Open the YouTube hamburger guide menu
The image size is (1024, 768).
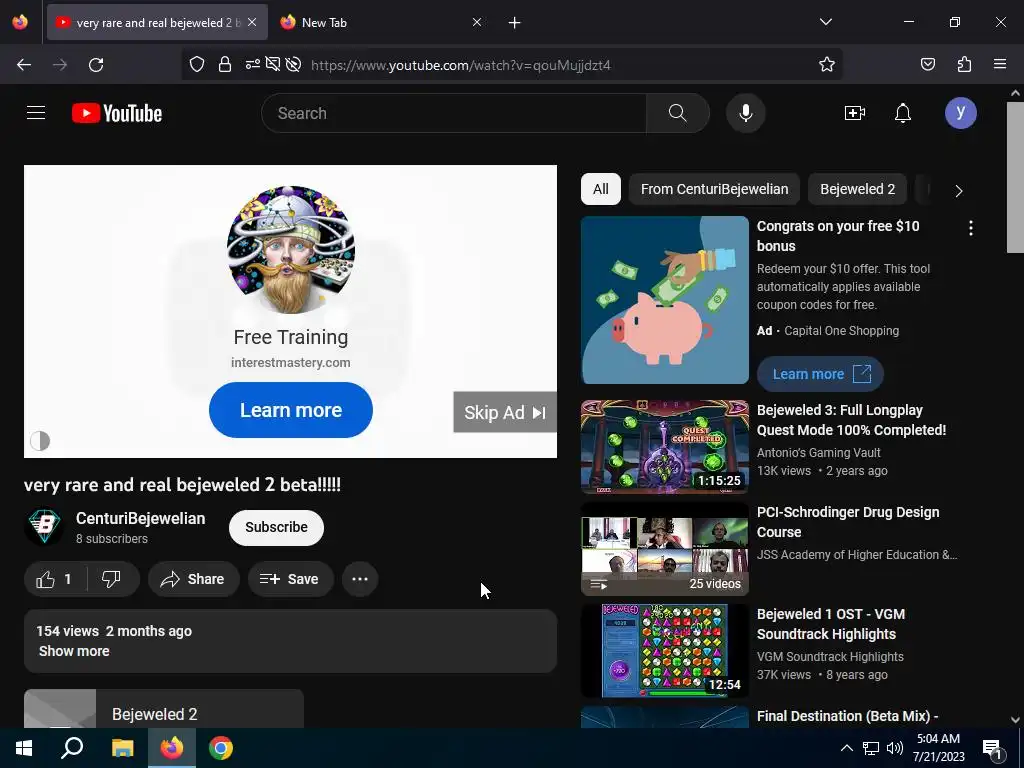(36, 113)
